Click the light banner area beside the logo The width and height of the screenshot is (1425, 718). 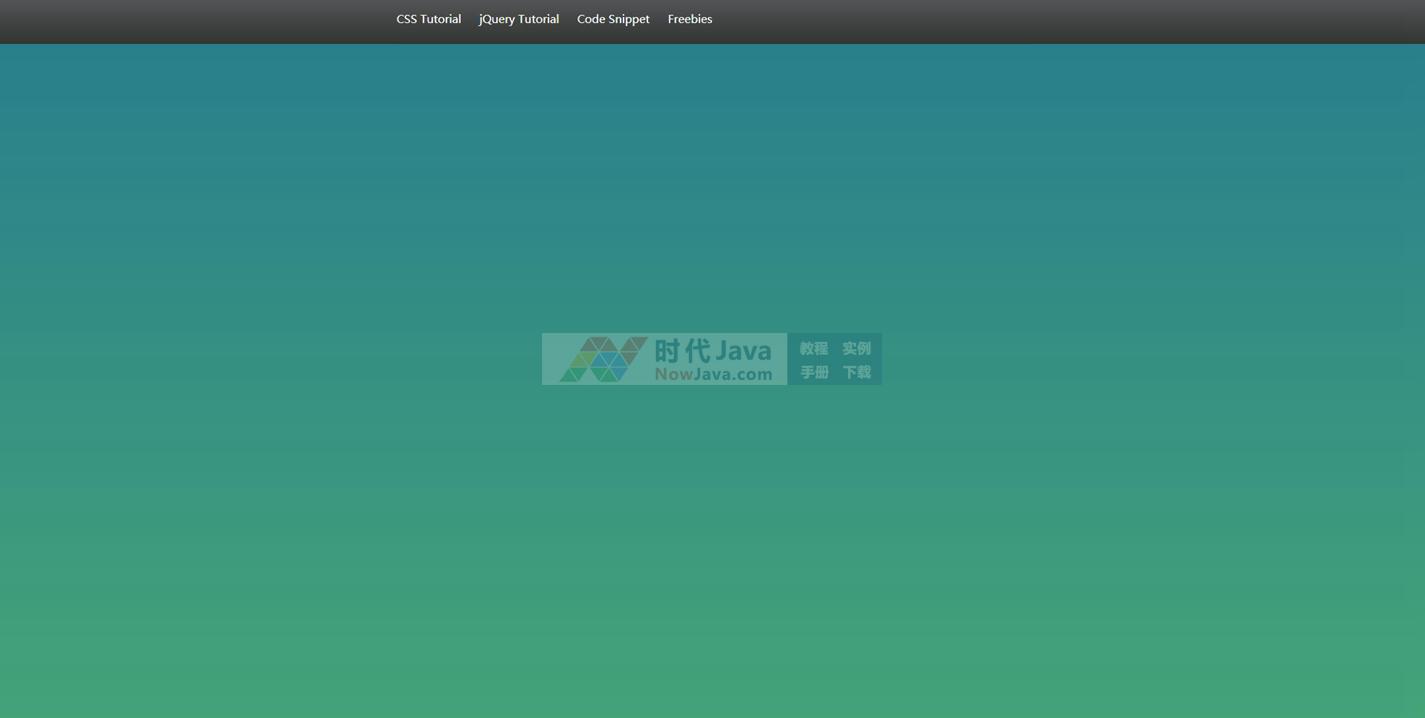553,345
